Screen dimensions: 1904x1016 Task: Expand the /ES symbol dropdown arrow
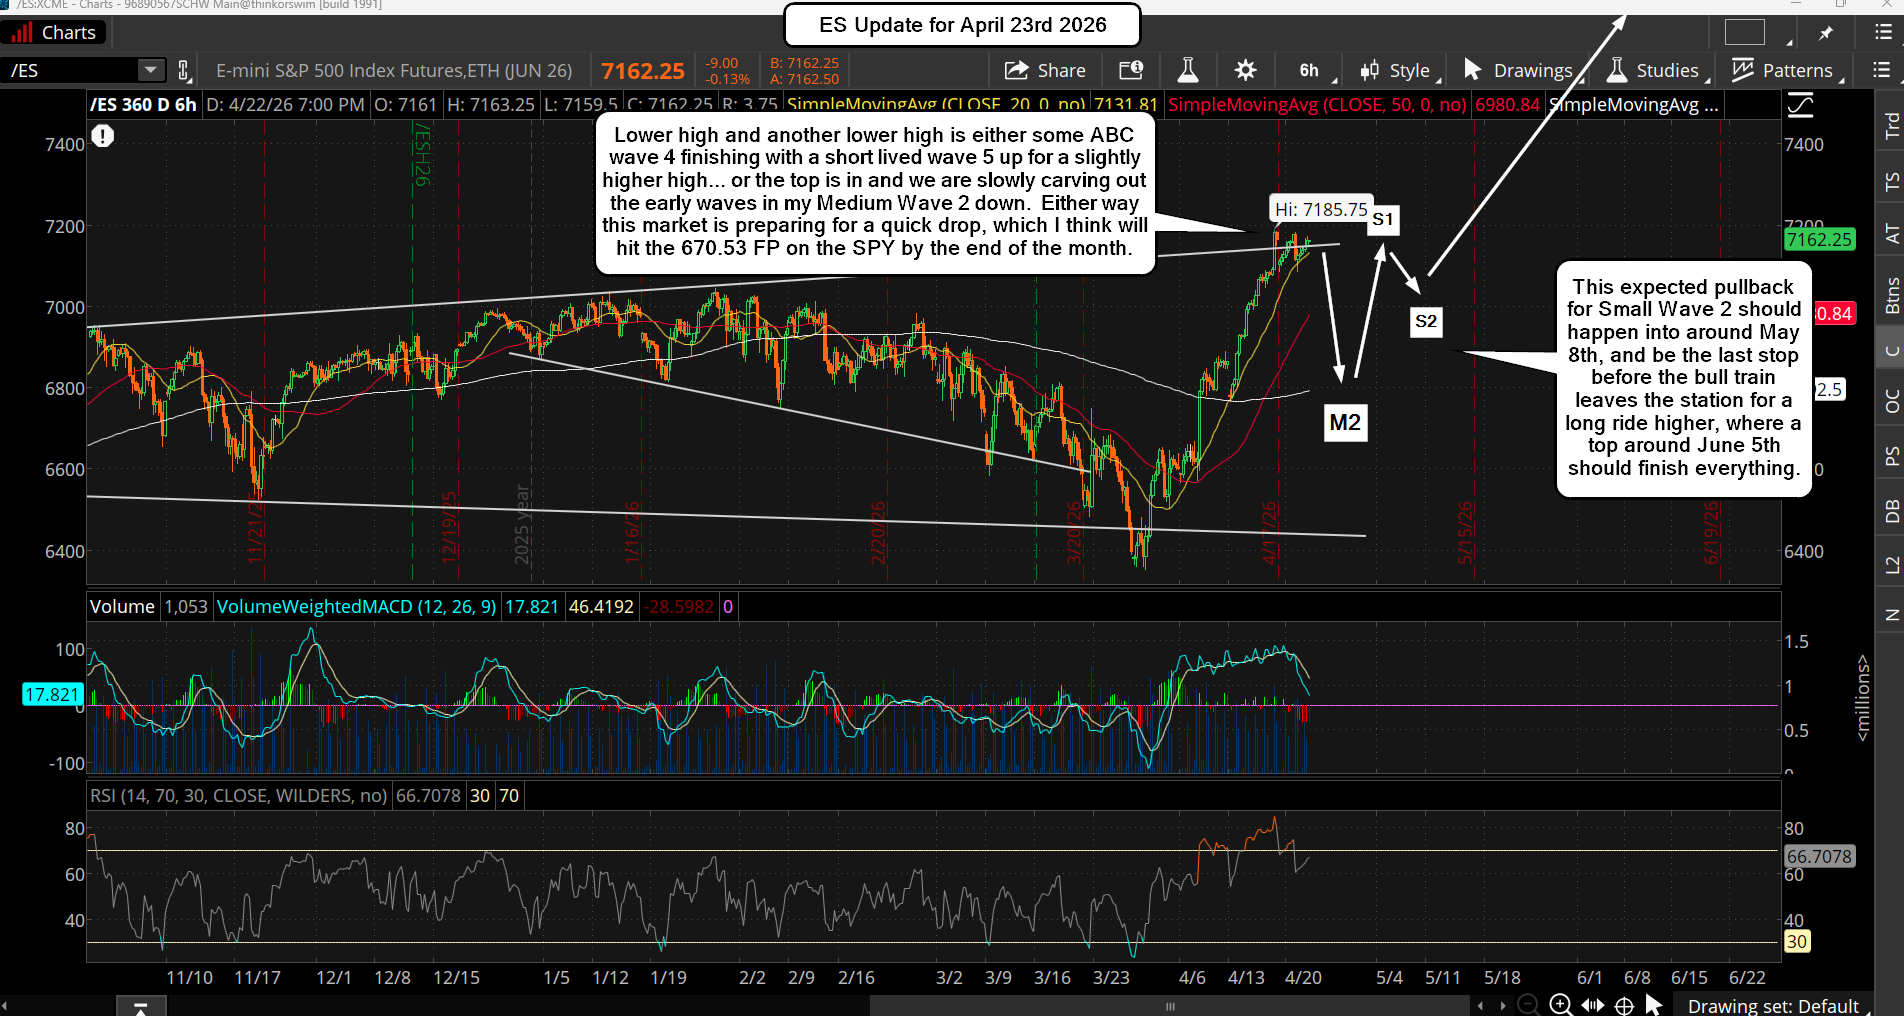[150, 70]
